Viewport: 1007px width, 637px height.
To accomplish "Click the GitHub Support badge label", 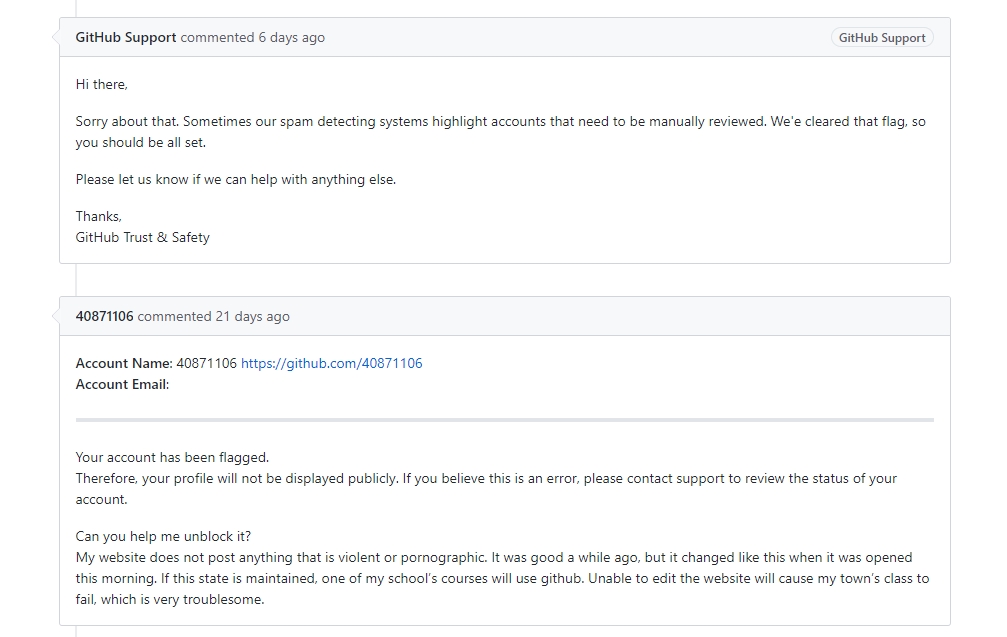I will (882, 38).
